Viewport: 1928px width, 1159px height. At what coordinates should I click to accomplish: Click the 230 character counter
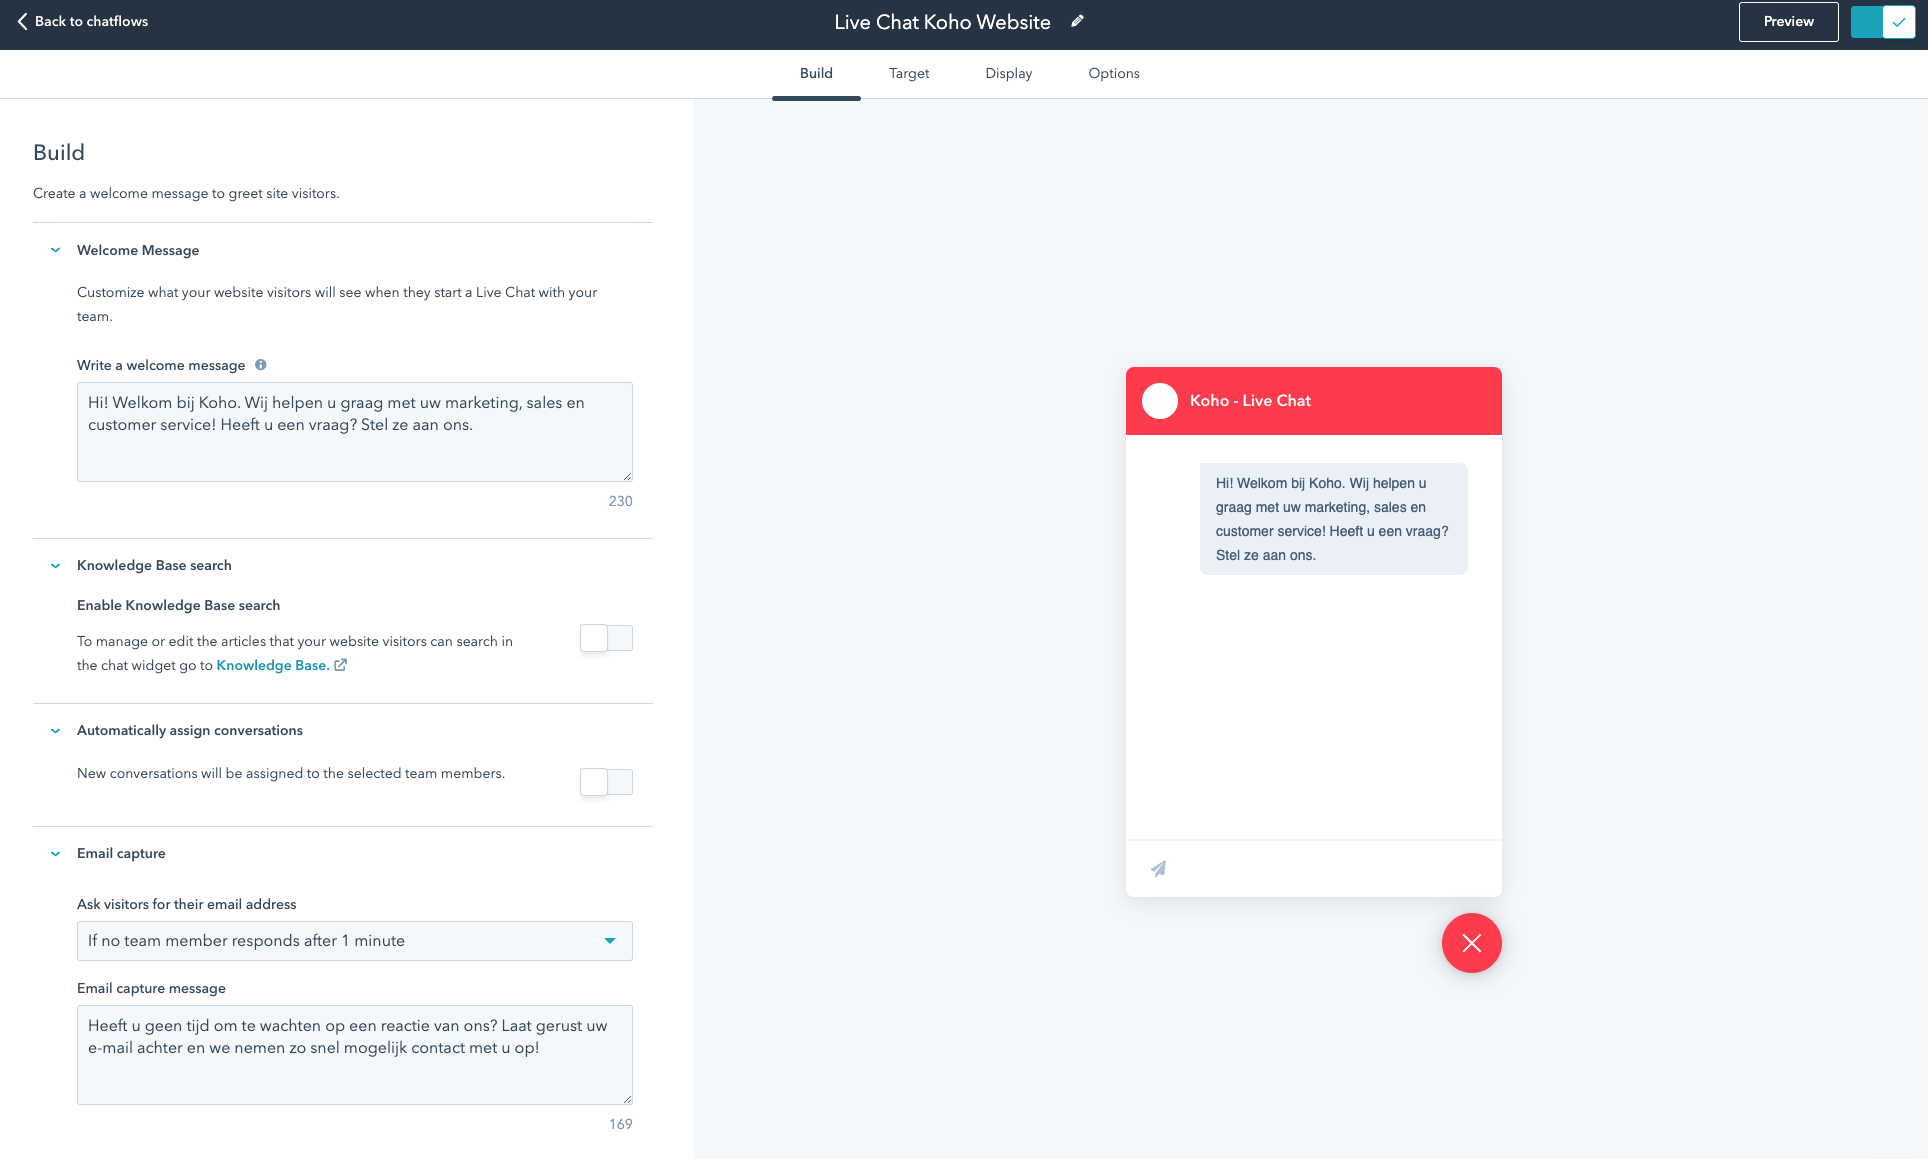620,501
